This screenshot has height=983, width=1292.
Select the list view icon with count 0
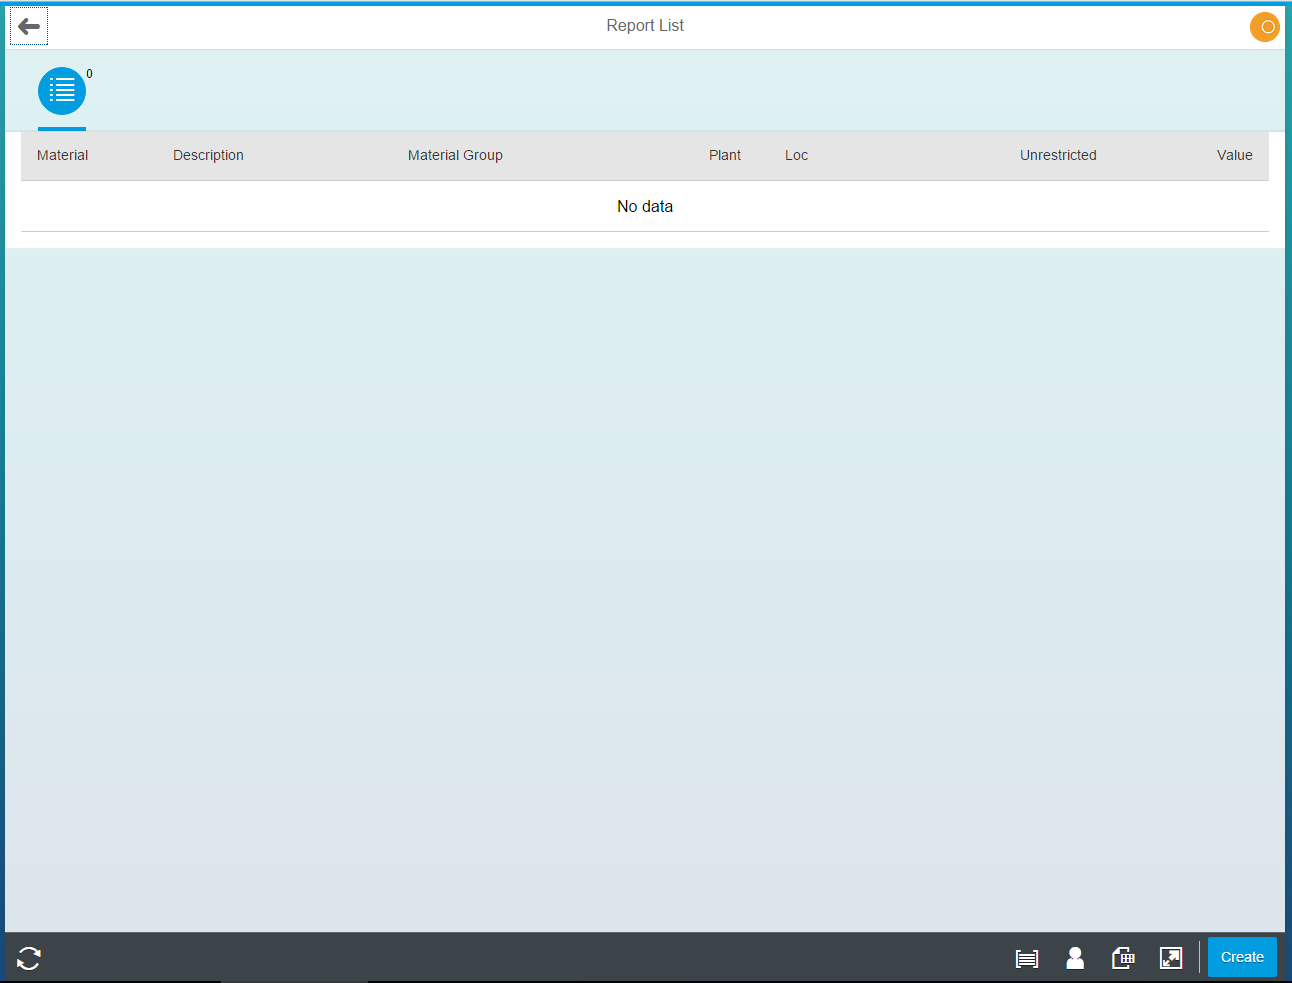[x=61, y=90]
